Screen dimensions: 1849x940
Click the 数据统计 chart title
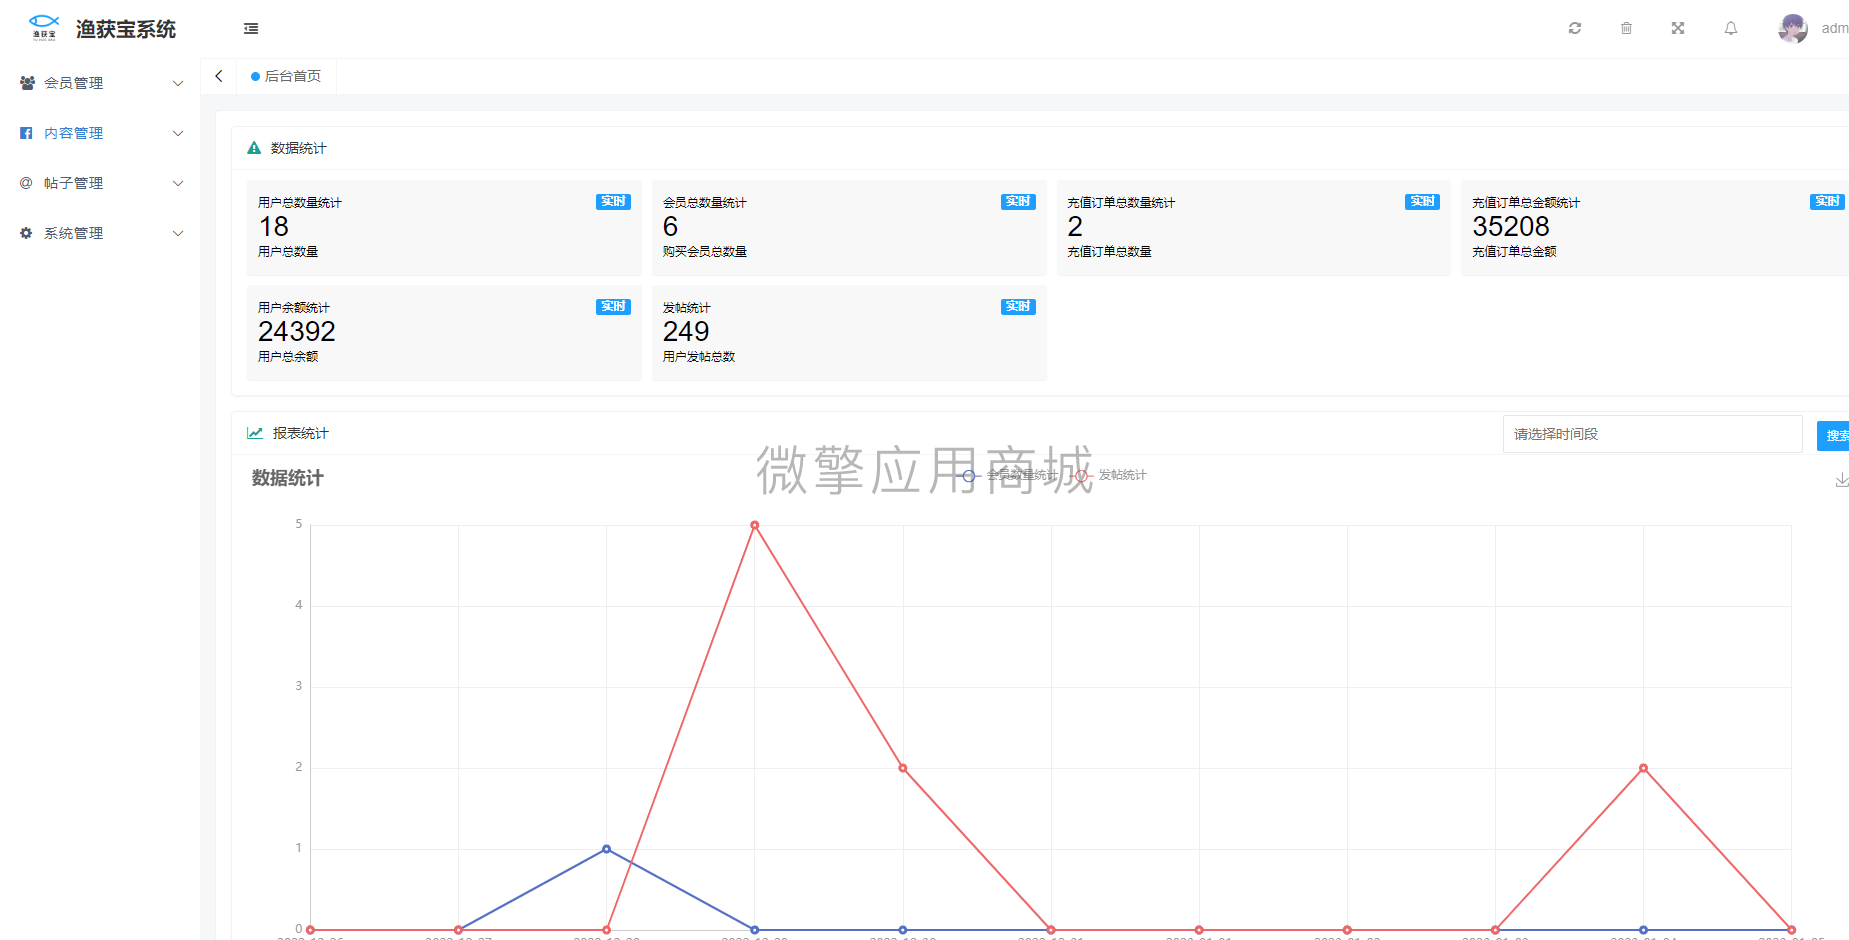288,478
